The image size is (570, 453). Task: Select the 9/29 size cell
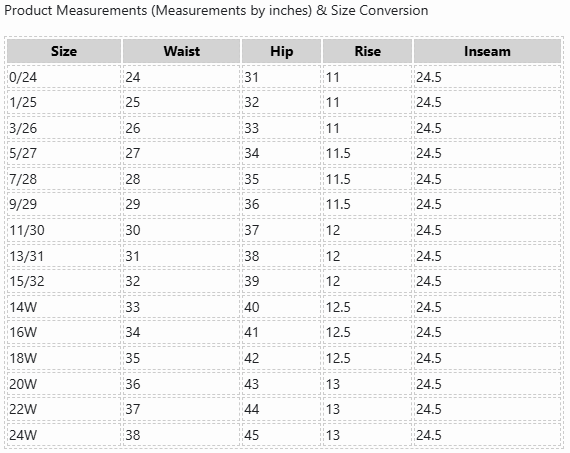[64, 204]
